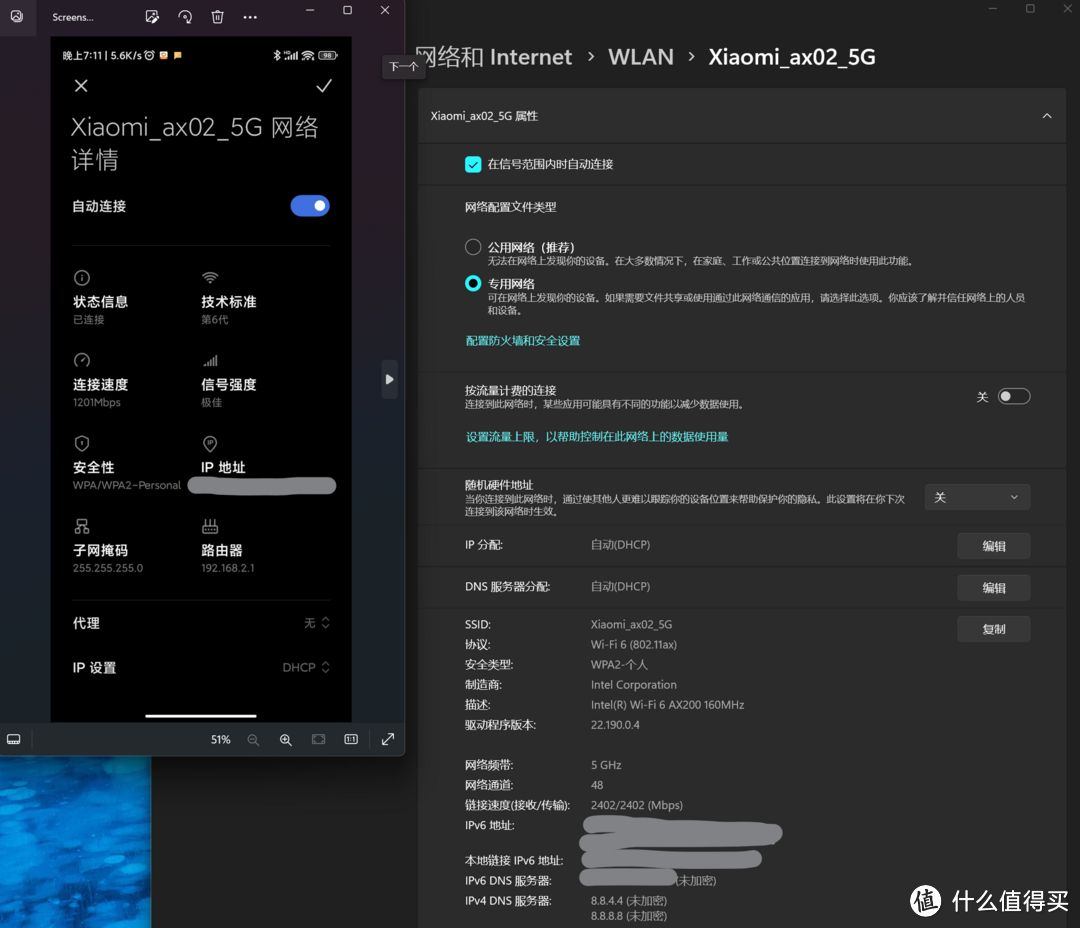Screen dimensions: 1080x928
Task: Rotate the image with the rotate icon
Action: tap(185, 17)
